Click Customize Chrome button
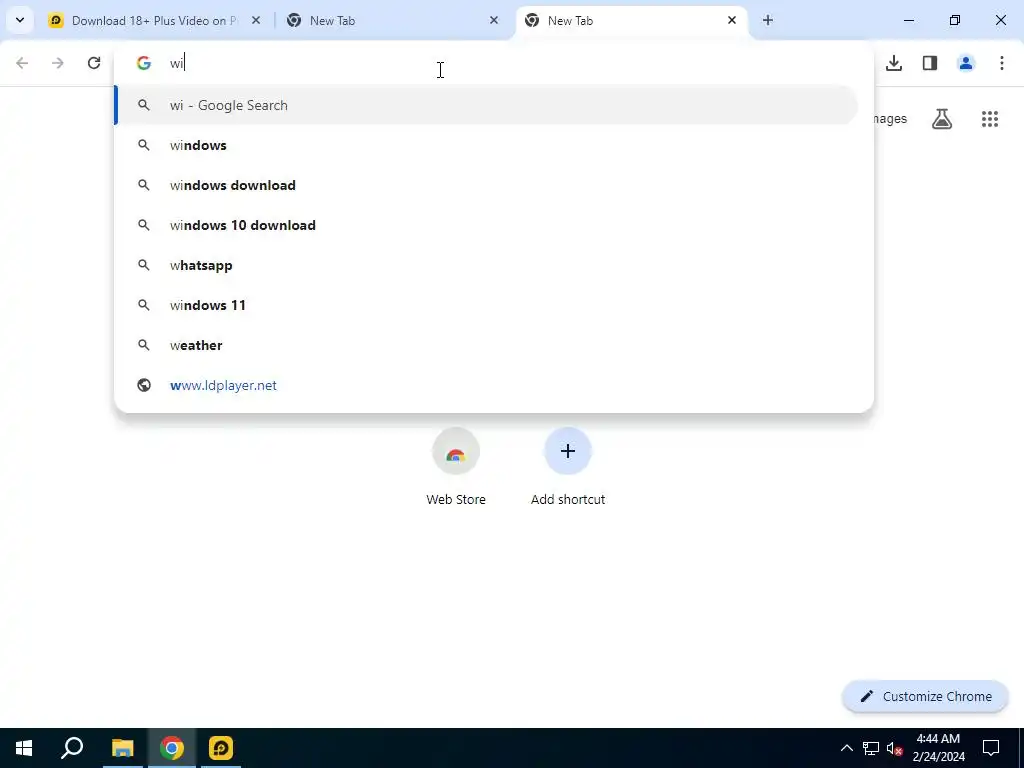The width and height of the screenshot is (1024, 768). click(925, 696)
